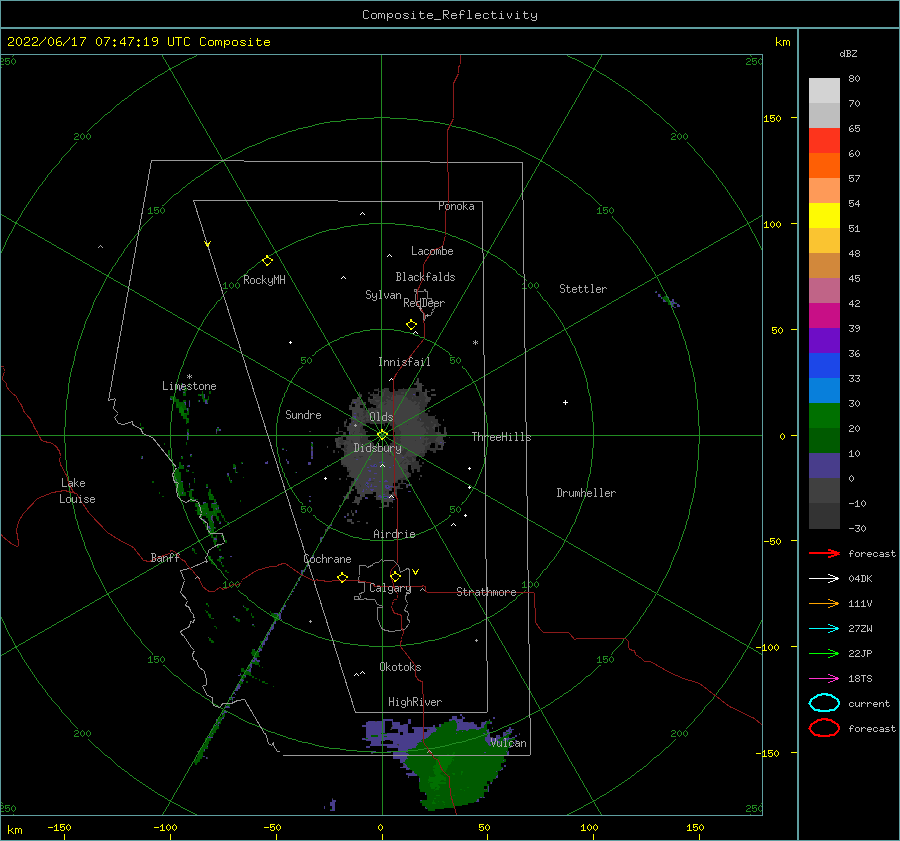Click the asterisk marker above Limestone
900x841 pixels.
[x=189, y=377]
